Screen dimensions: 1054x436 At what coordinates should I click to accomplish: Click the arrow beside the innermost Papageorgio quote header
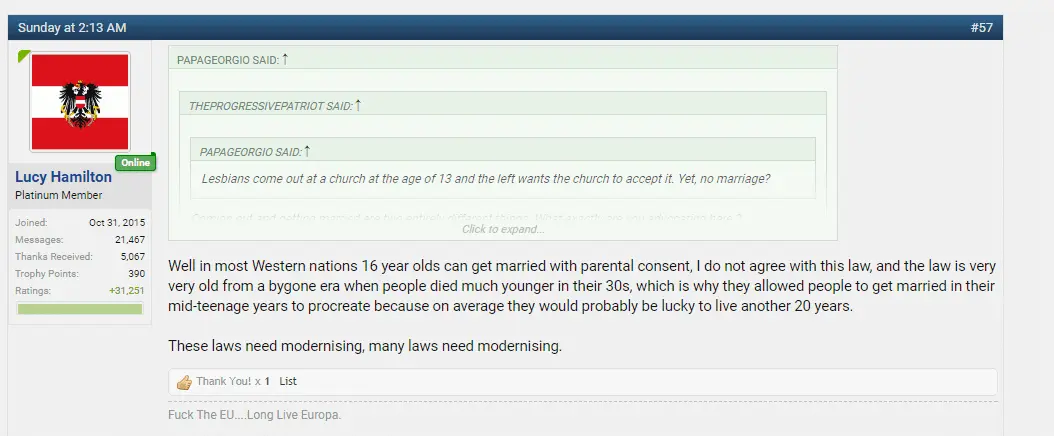point(307,150)
